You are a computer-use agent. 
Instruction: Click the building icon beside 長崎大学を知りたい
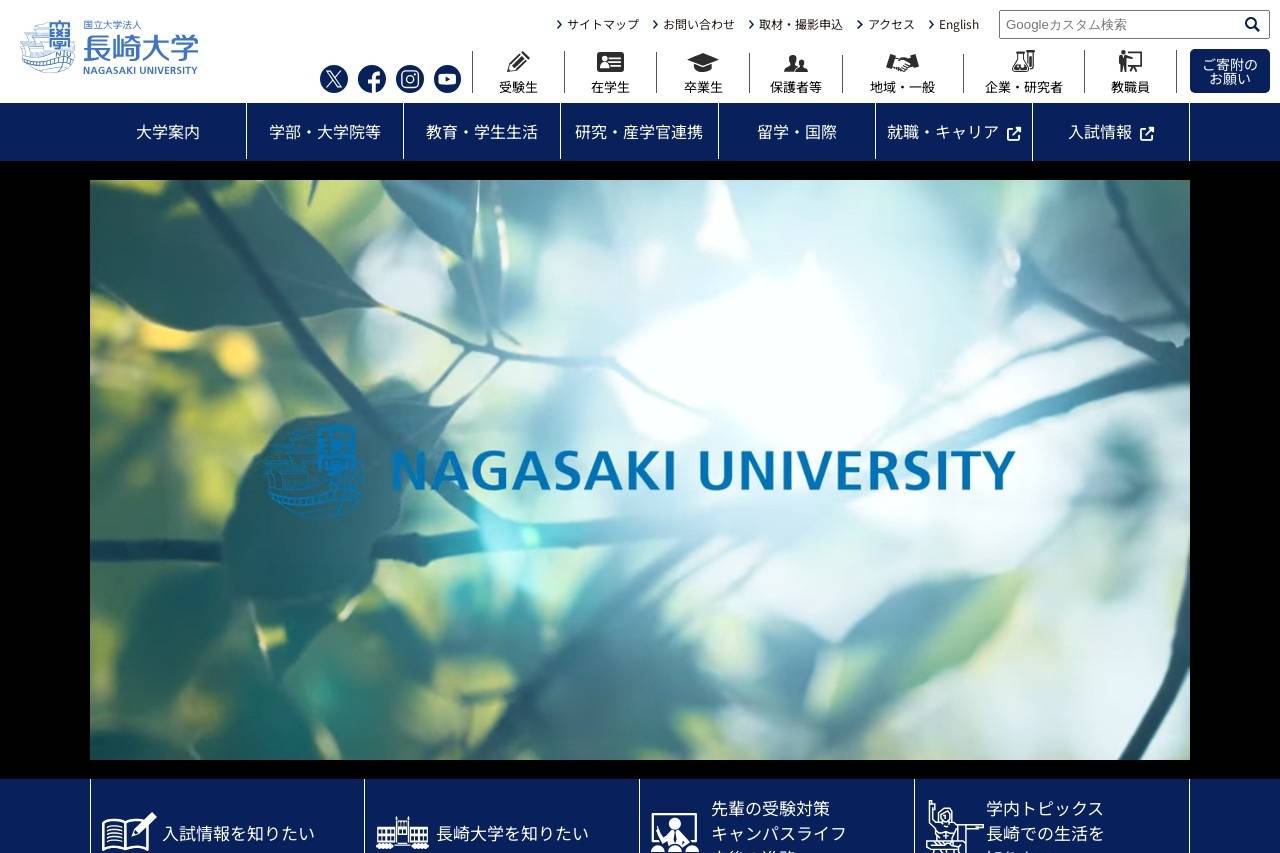(402, 833)
